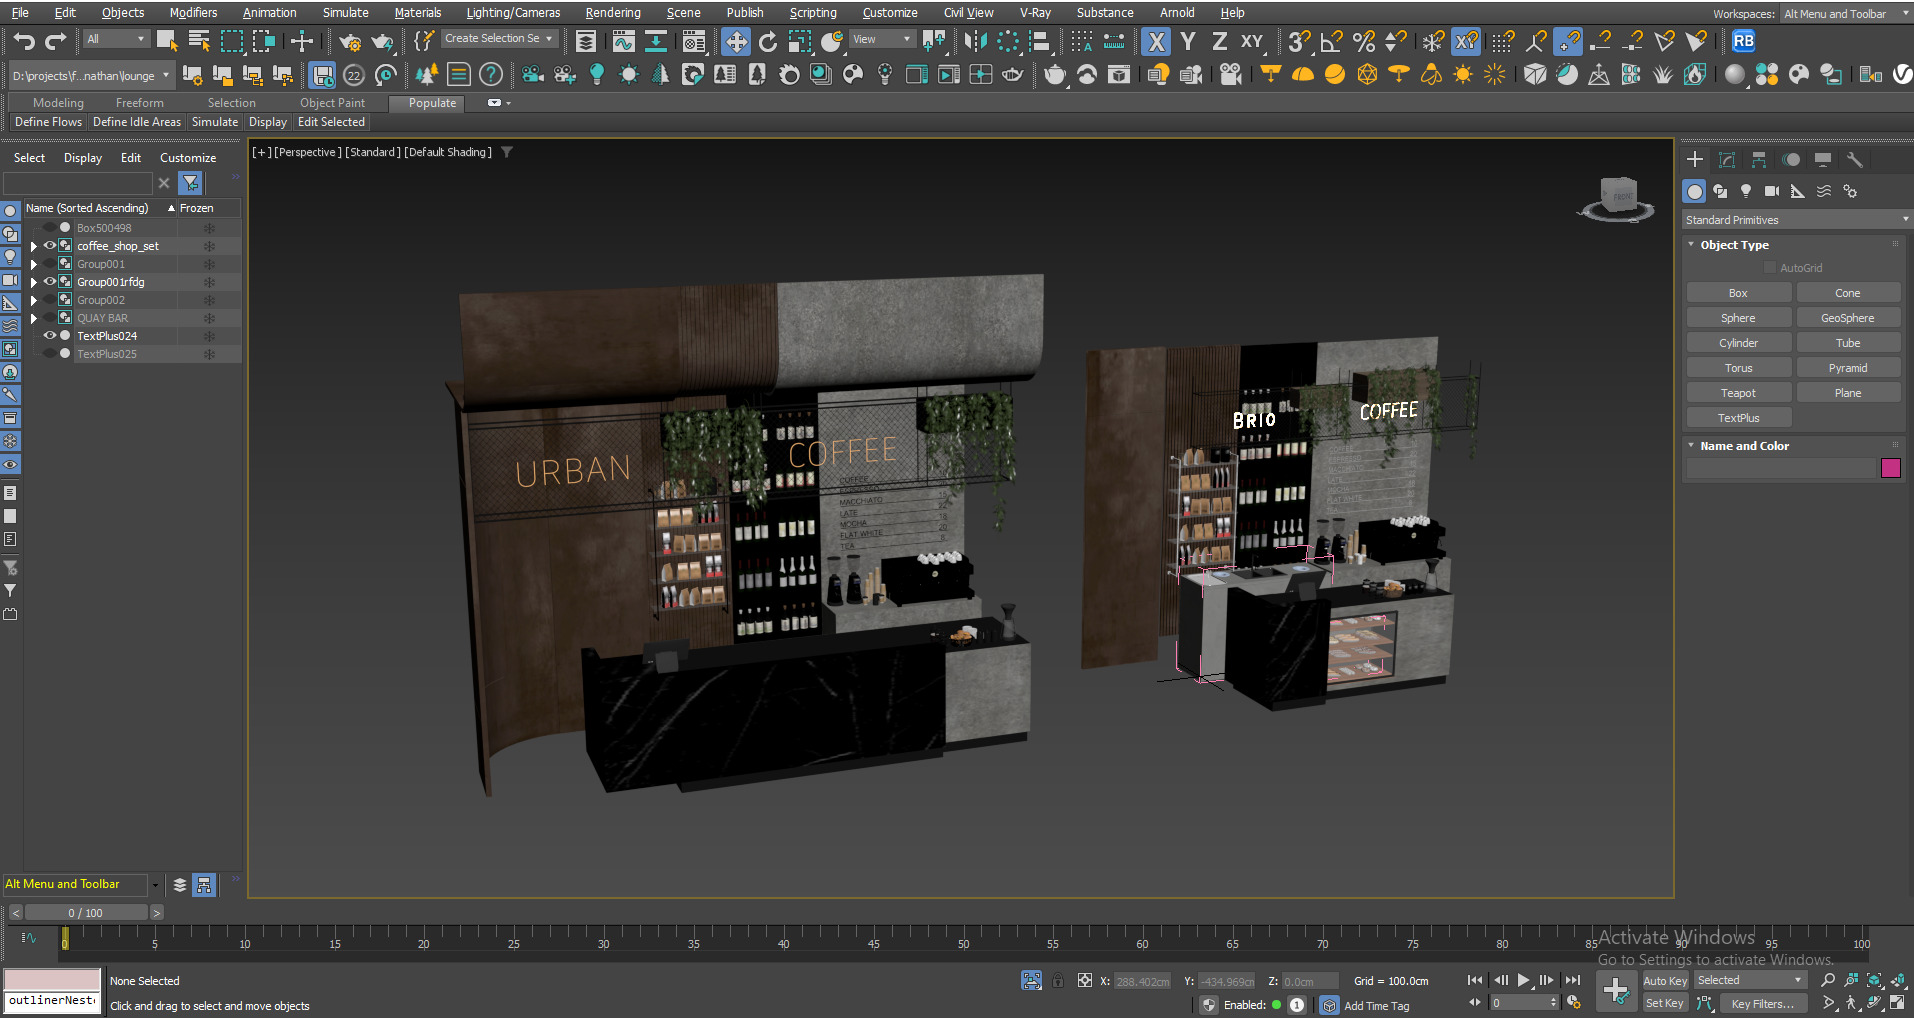The image size is (1914, 1018).
Task: Click the V-Ray logo icon
Action: (x=1902, y=75)
